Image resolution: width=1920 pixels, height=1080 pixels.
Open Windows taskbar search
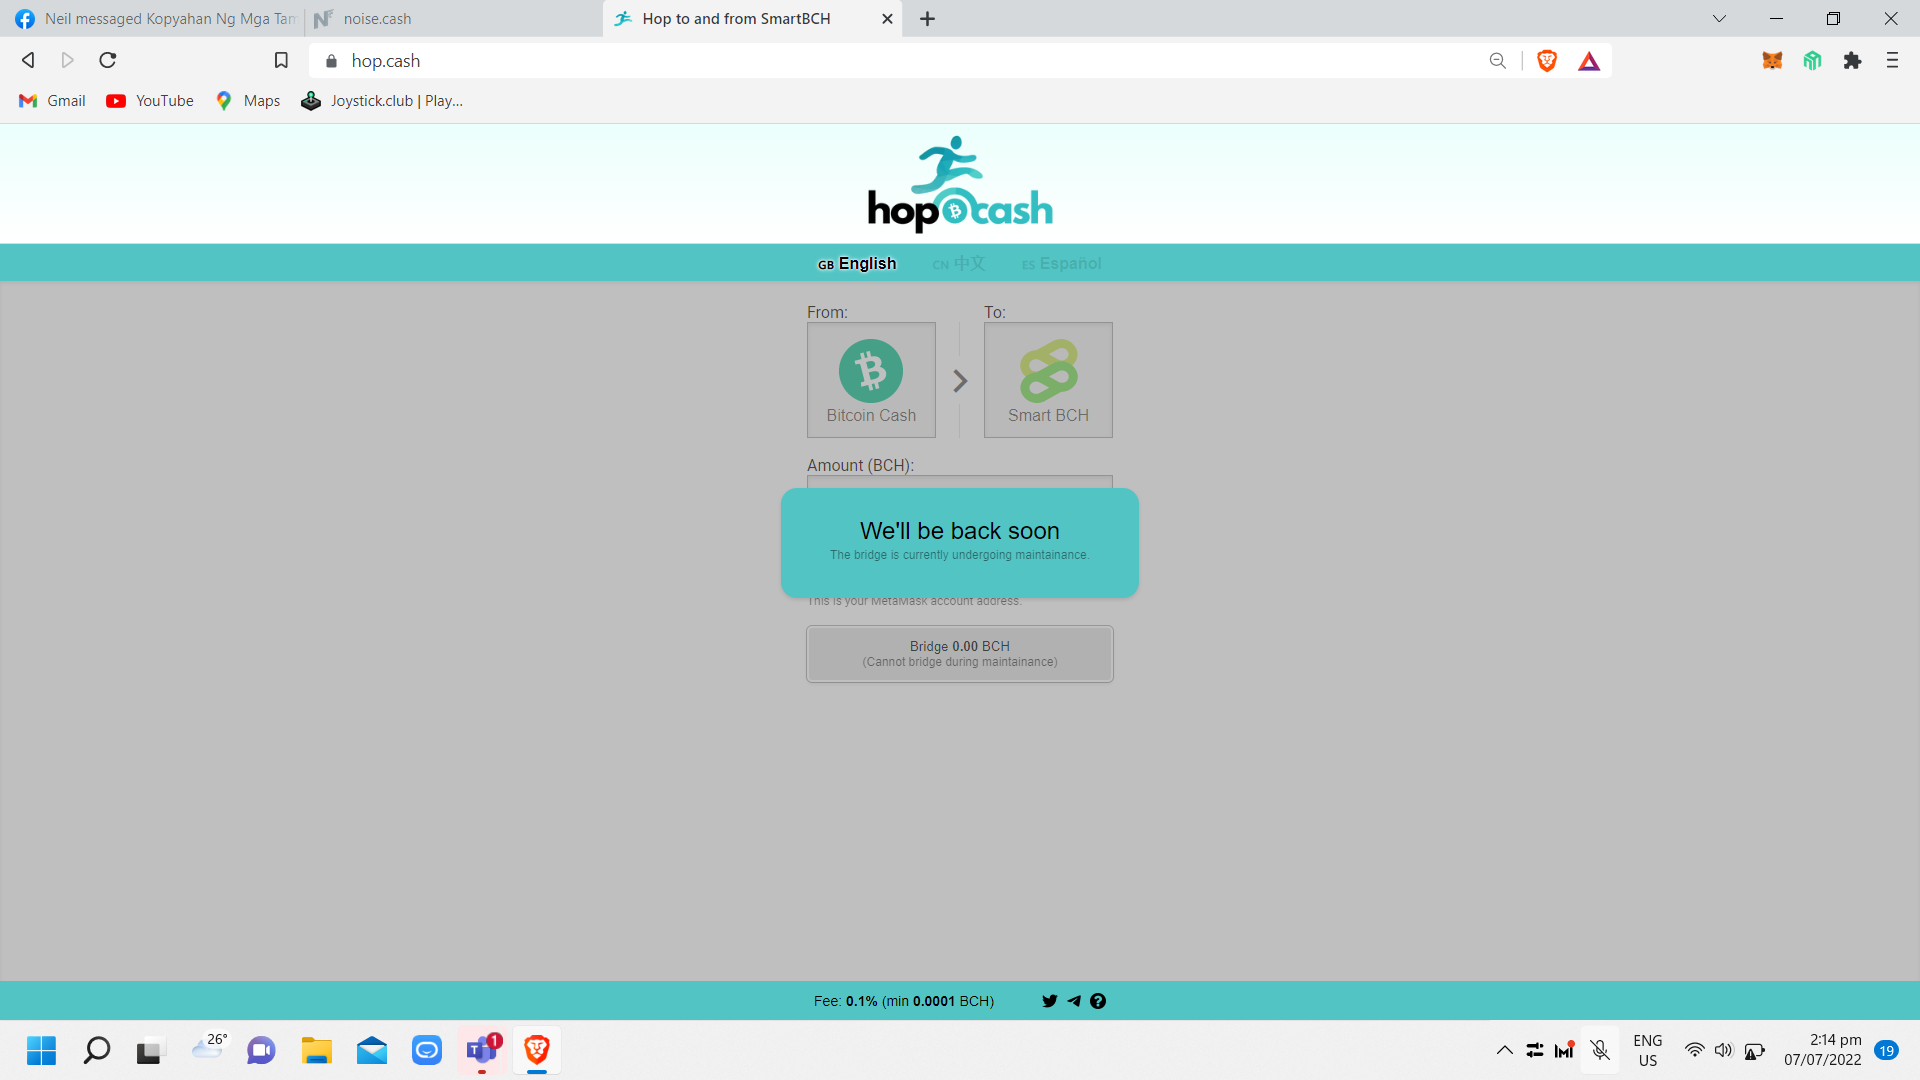click(97, 1051)
